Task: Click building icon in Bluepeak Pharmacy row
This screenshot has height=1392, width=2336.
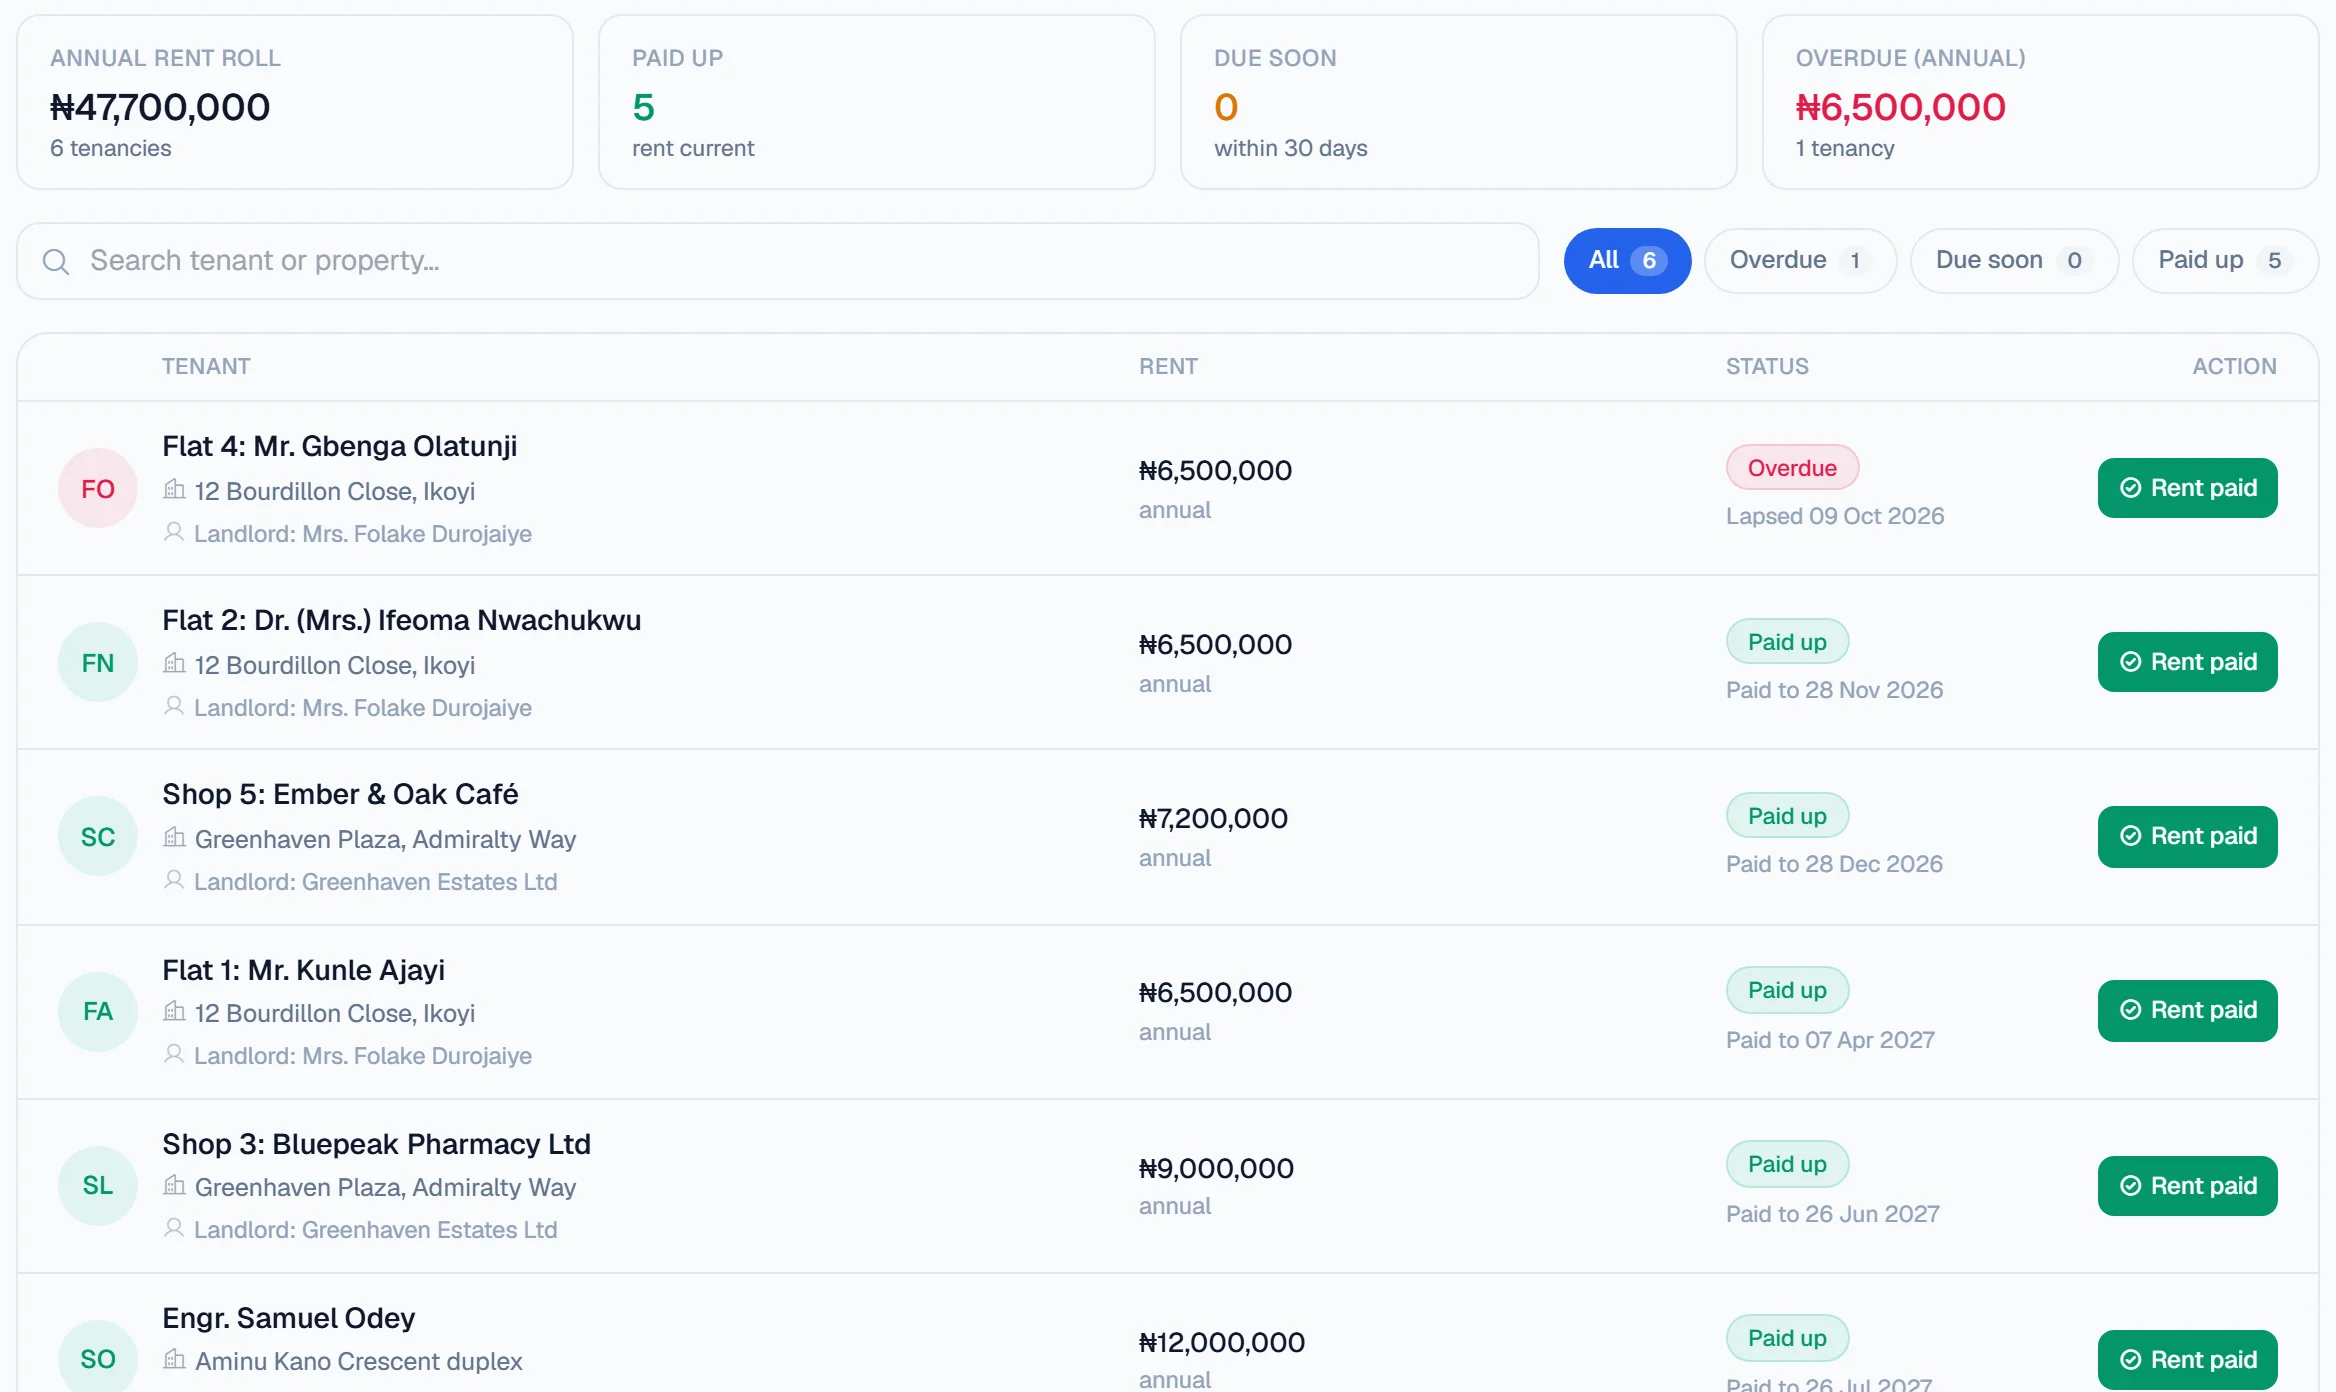Action: 174,1185
